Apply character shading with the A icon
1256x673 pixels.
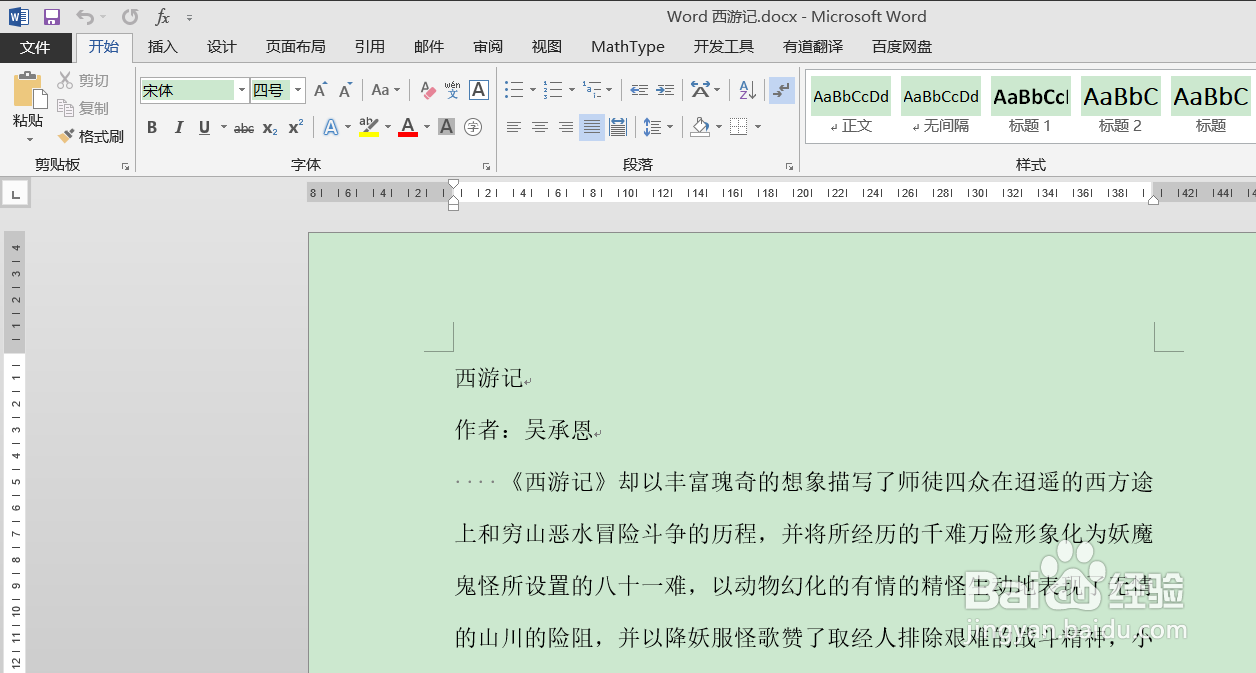[x=445, y=127]
